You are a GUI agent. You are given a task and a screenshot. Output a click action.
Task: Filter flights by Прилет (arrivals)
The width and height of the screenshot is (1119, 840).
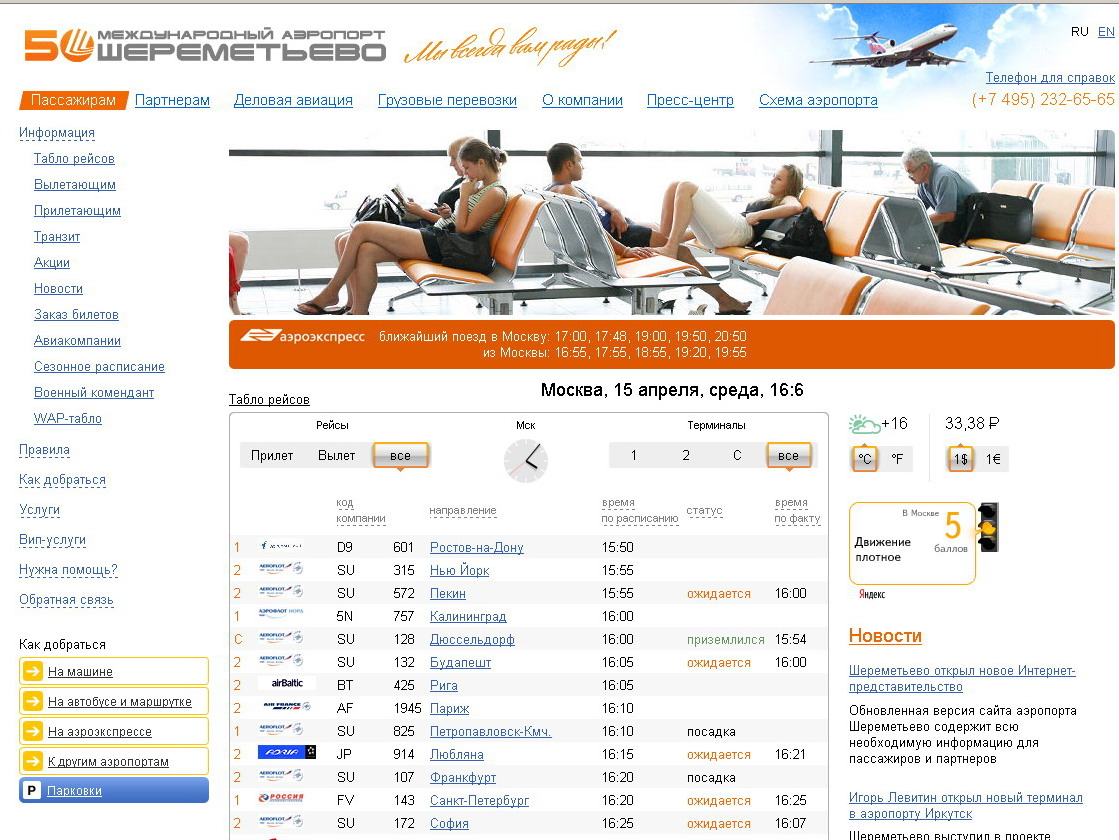(272, 456)
